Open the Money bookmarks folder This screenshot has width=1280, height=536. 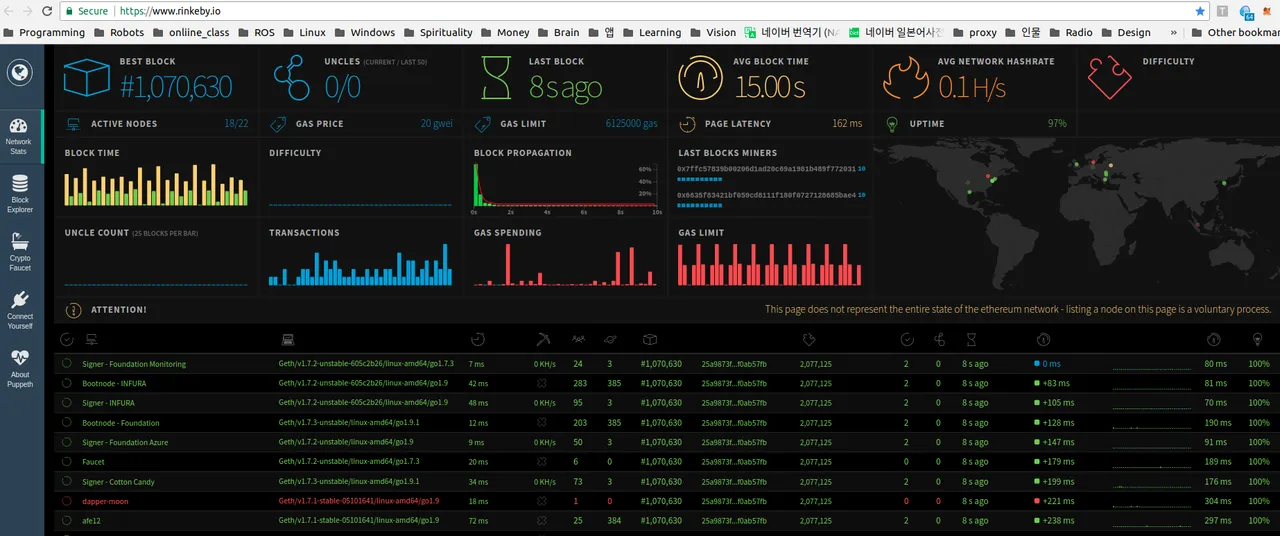click(x=504, y=32)
